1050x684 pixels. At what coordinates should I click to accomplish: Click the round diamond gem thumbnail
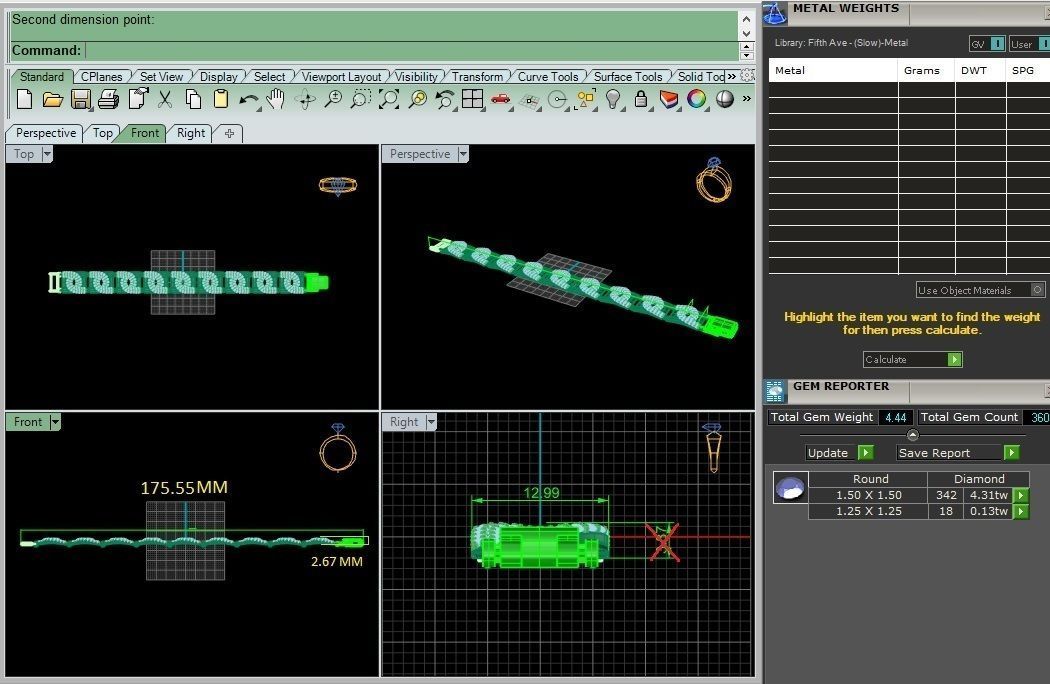click(x=790, y=488)
